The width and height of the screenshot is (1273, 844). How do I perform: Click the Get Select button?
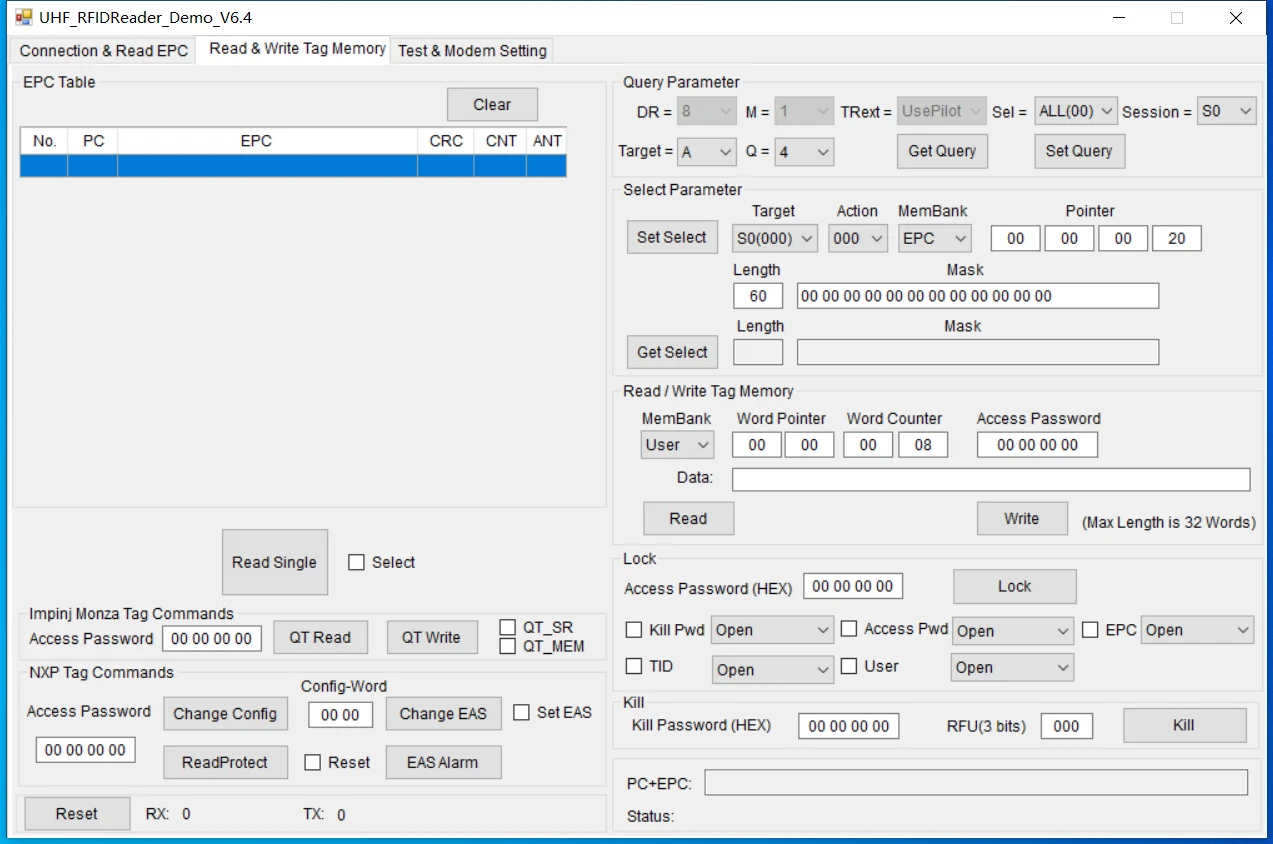[672, 352]
